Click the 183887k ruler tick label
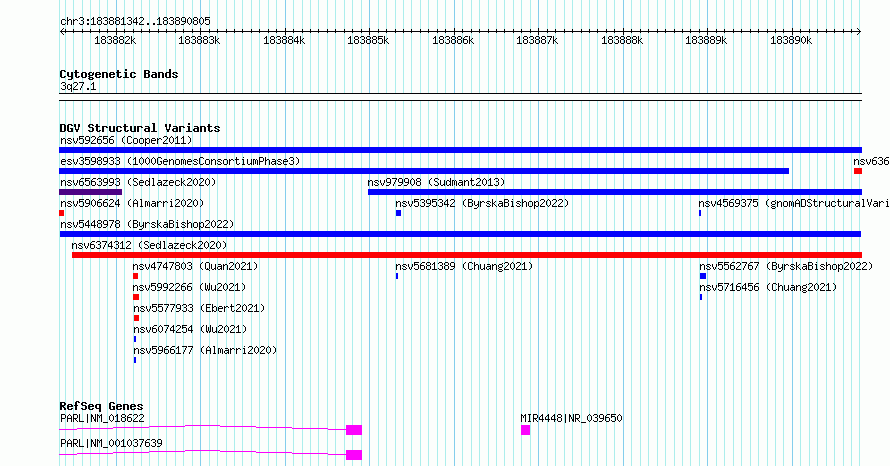Viewport: 890px width, 466px height. coord(537,41)
